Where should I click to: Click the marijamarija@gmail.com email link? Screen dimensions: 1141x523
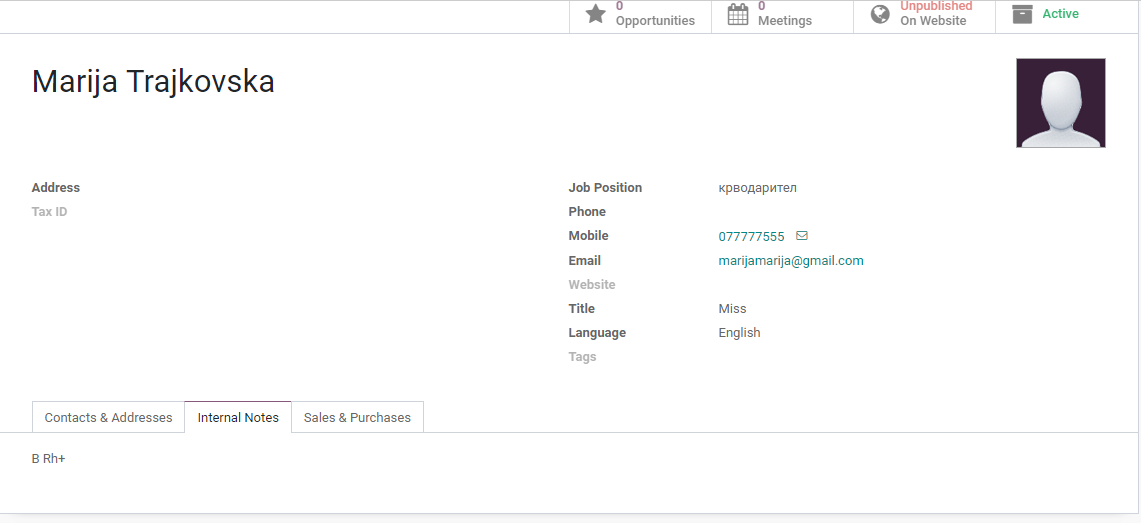790,261
